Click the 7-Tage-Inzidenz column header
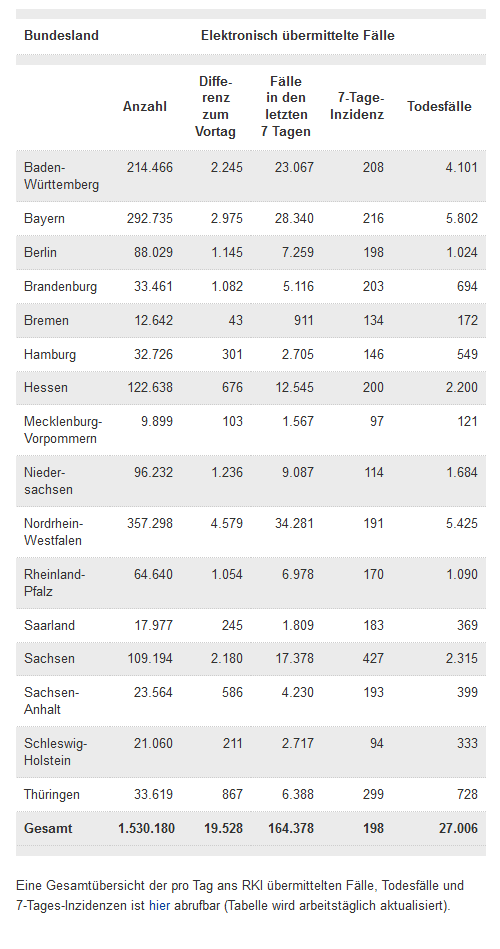This screenshot has height=949, width=500. (x=357, y=107)
